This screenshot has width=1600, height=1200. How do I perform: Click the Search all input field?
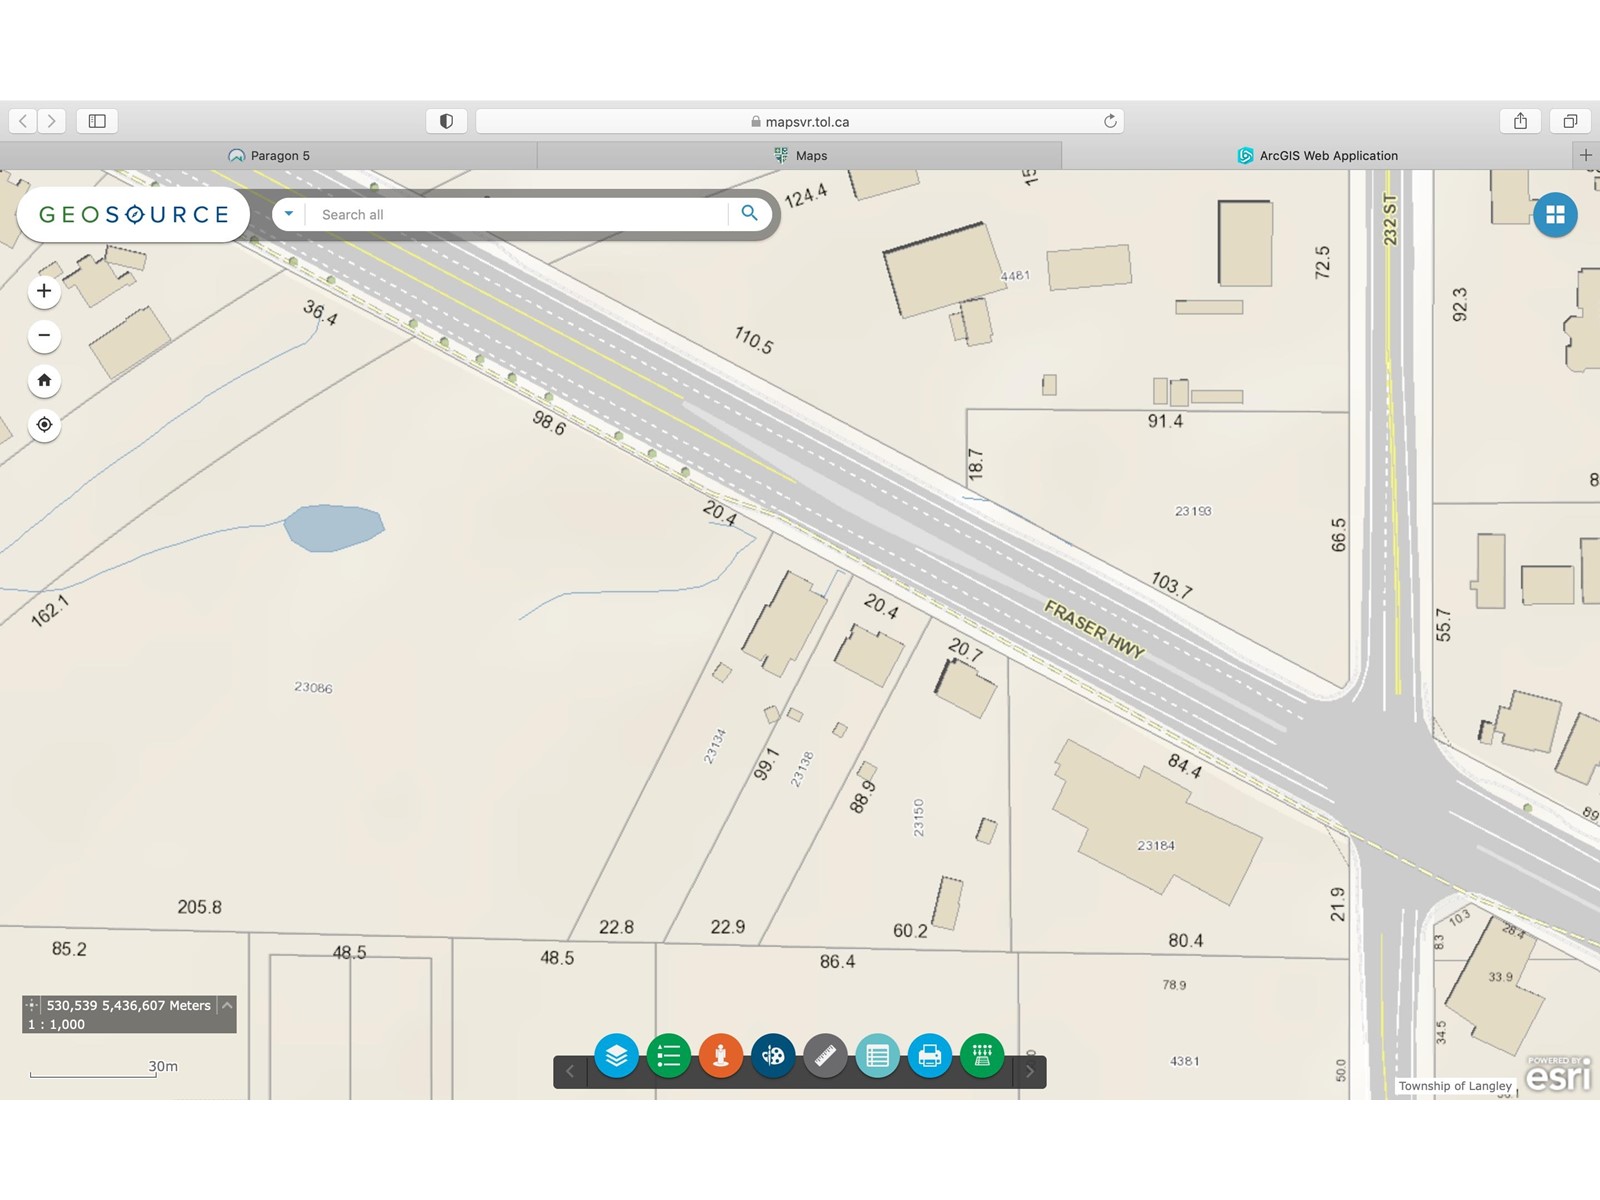(520, 214)
